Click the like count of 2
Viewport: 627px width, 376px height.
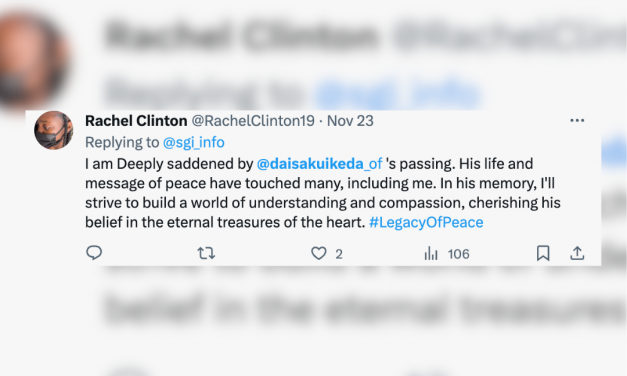pos(339,254)
